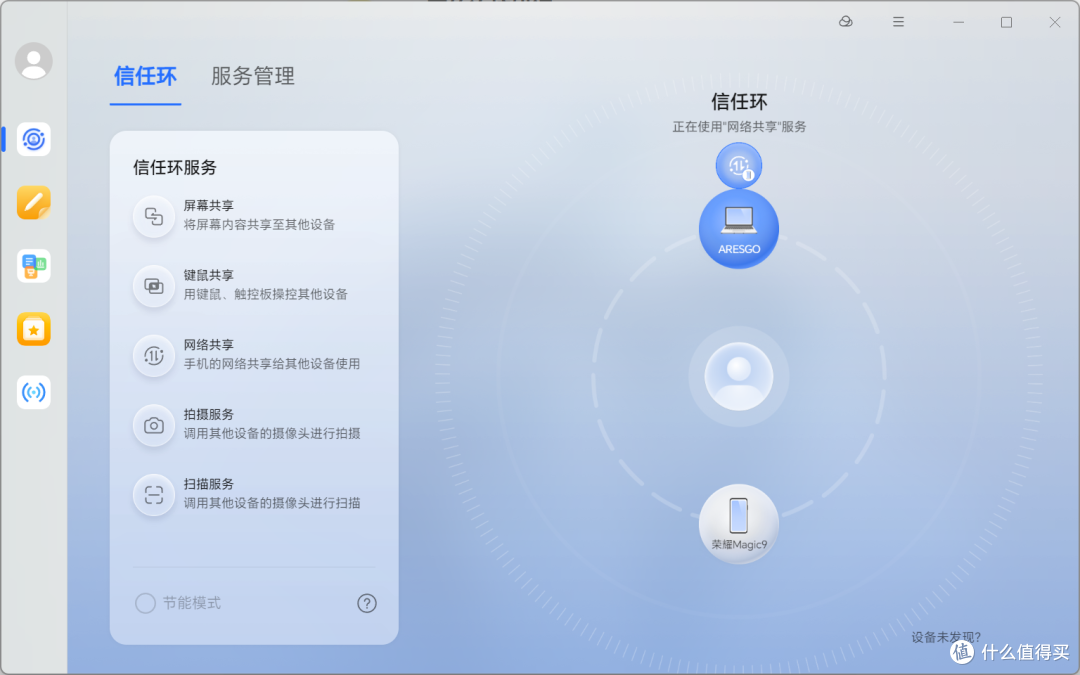Open the profile avatar in the sidebar

pyautogui.click(x=34, y=61)
